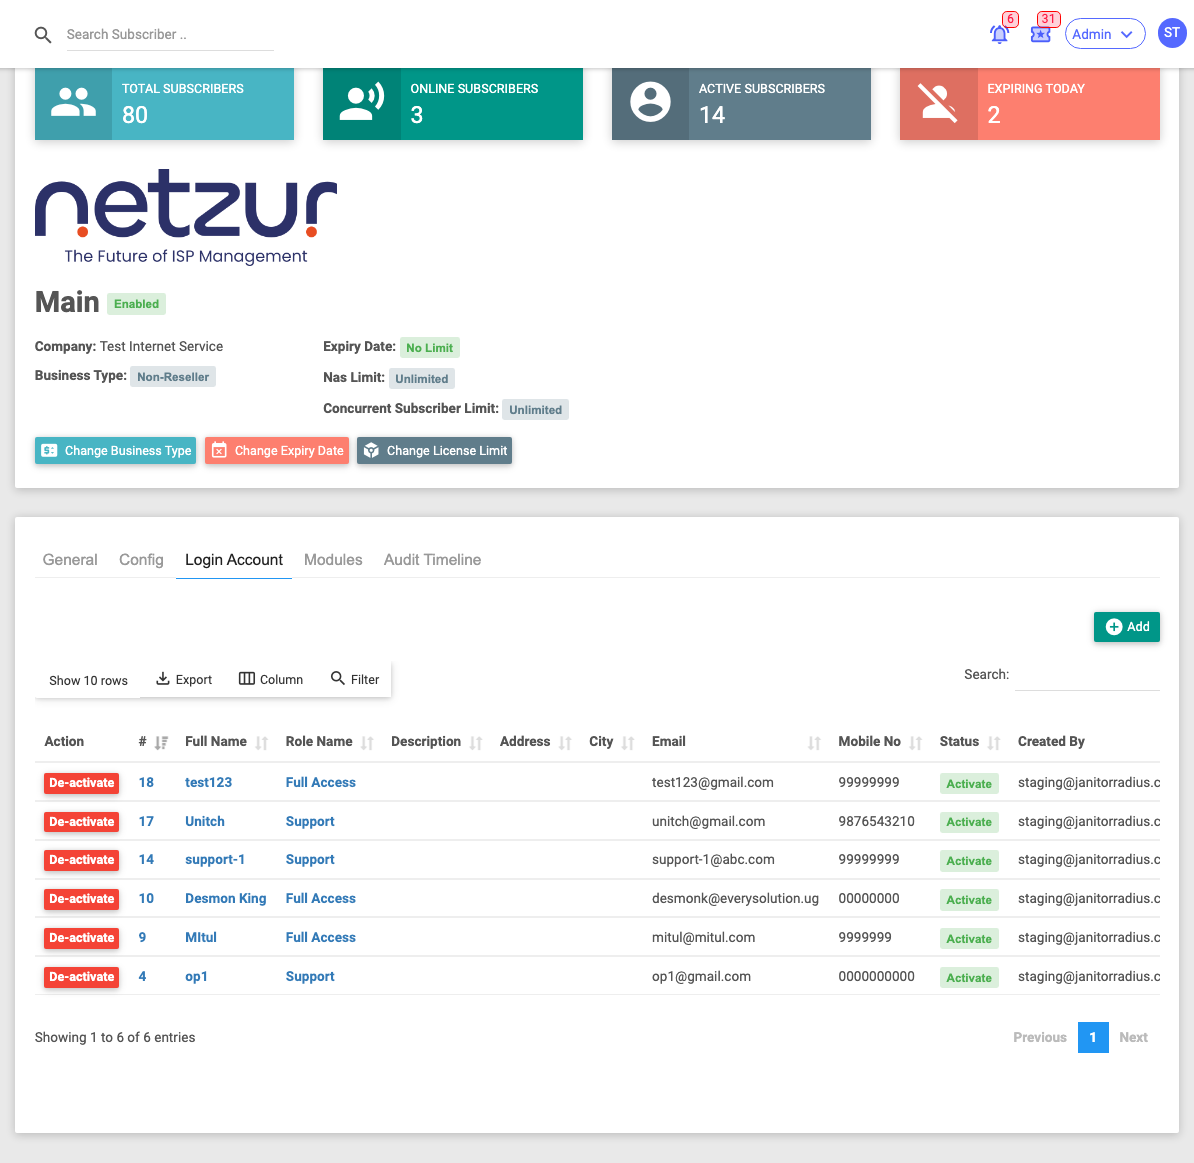Open Desmon King name link
The width and height of the screenshot is (1194, 1163).
pos(225,899)
